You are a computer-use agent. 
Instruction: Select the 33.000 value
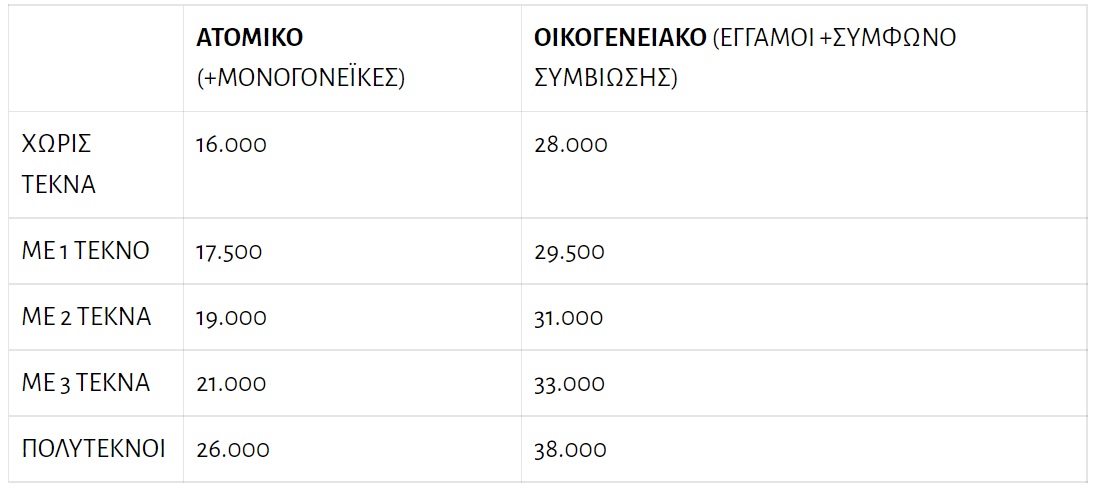pos(569,384)
